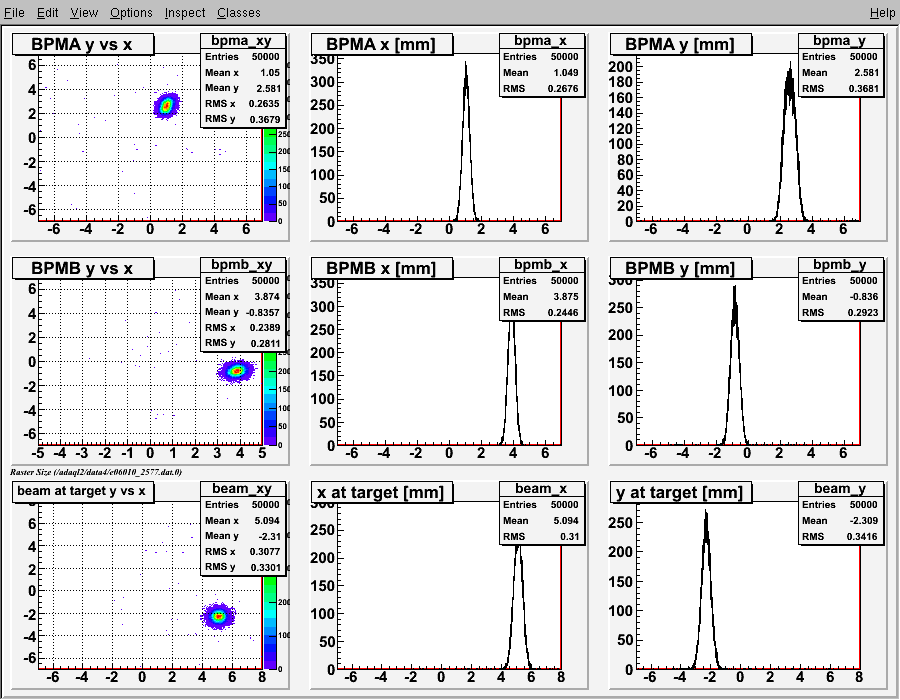Click RMS y 0.3679 in bpma_xy stats
Screen dimensions: 900x700
[x=242, y=119]
